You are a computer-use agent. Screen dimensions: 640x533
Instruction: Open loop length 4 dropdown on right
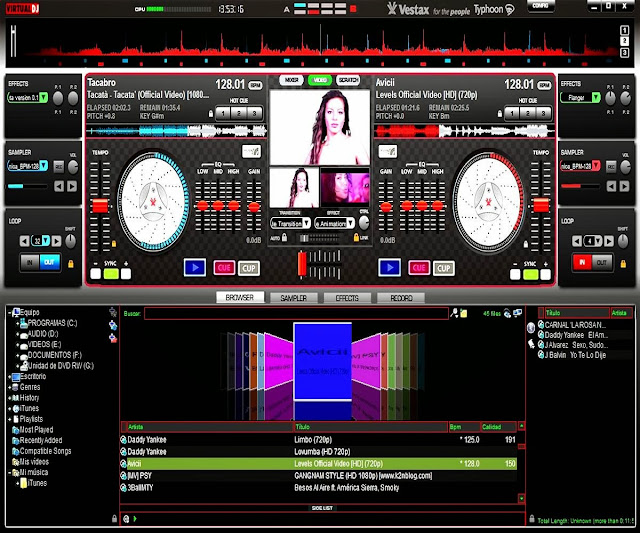(598, 241)
